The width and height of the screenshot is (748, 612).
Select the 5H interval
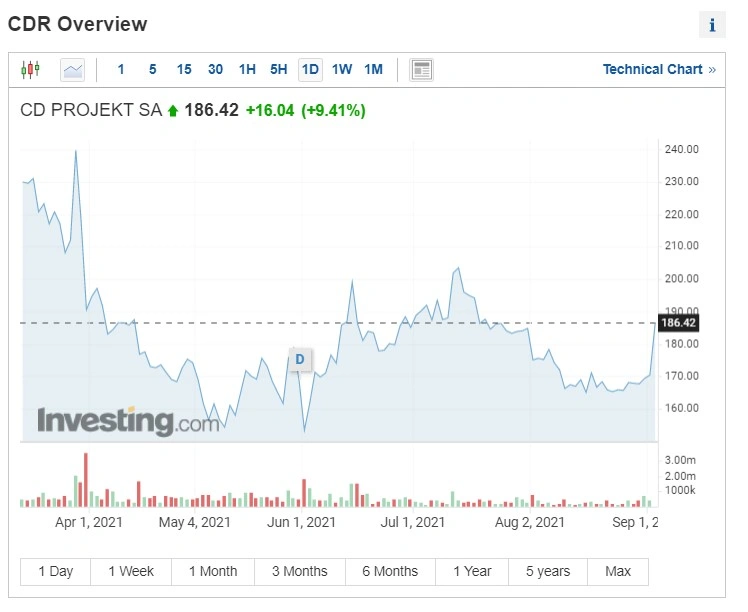pyautogui.click(x=279, y=70)
